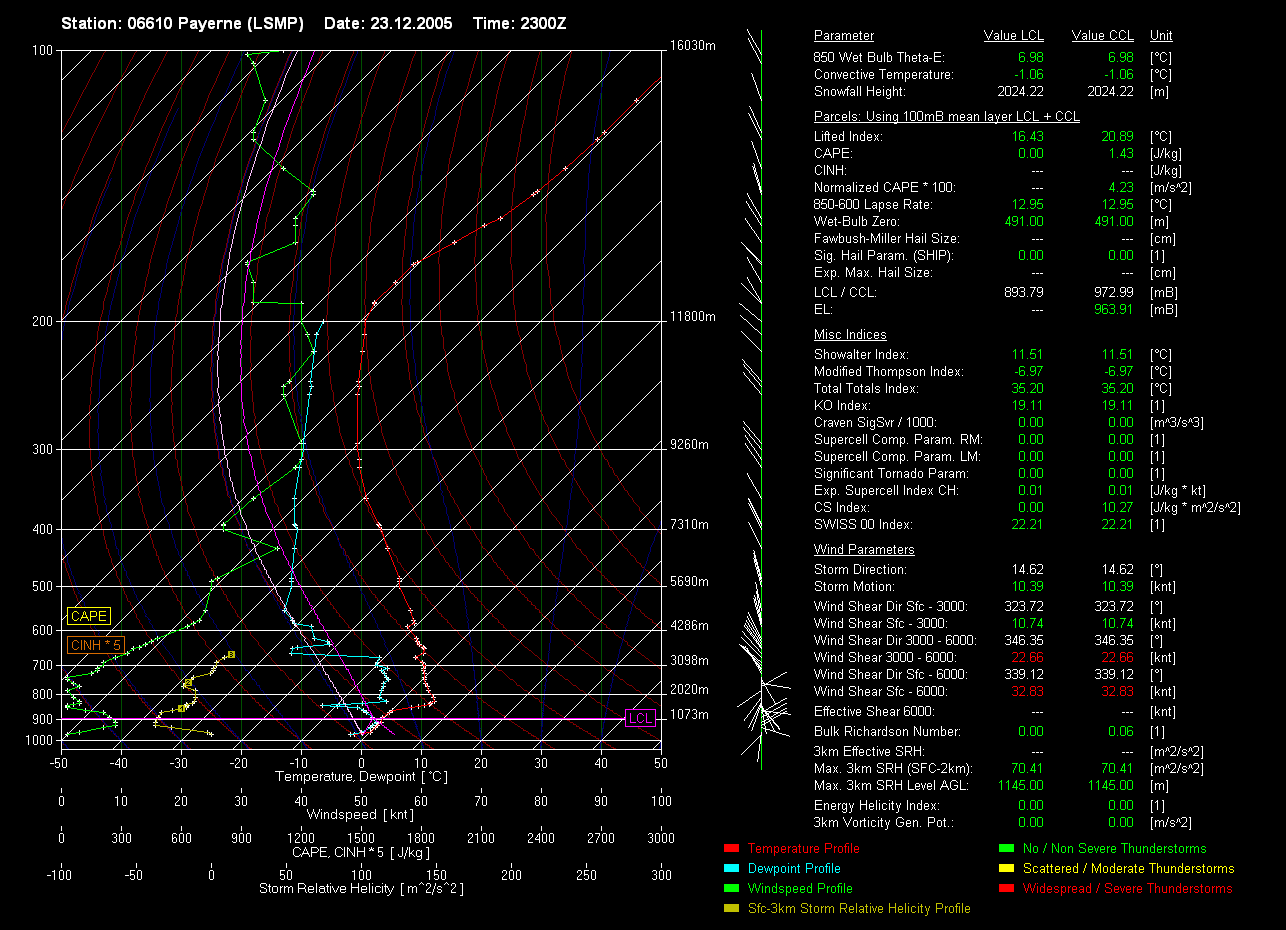1286x930 pixels.
Task: Click the orange CINH * 5 label box
Action: pos(95,645)
